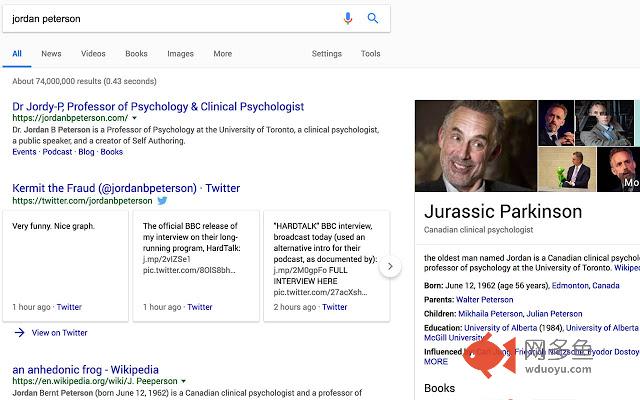
Task: Open the Very funny. Nice graph tweet card
Action: point(65,266)
